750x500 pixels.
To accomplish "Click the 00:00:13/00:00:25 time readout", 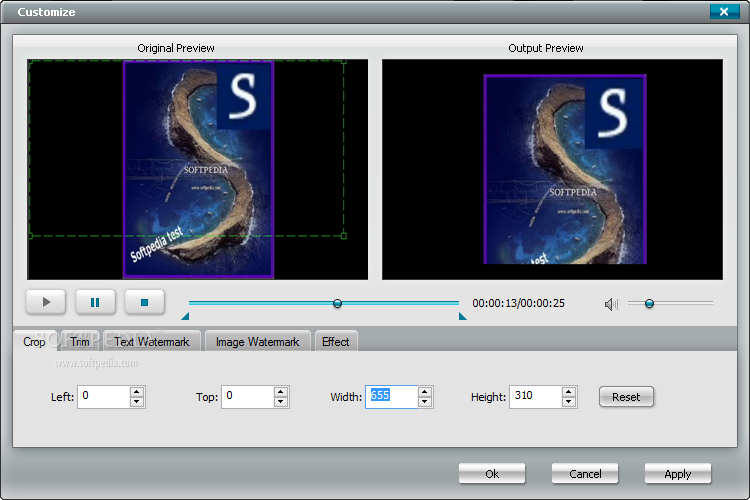I will click(518, 303).
